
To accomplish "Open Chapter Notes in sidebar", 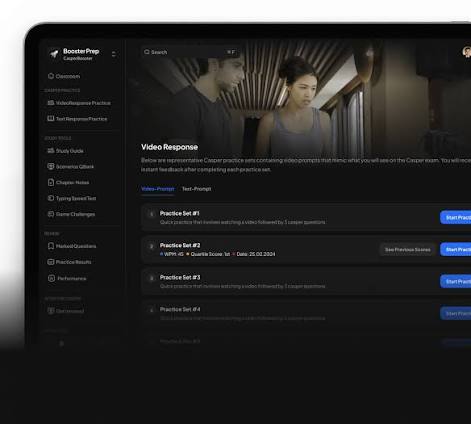I will (x=68, y=182).
